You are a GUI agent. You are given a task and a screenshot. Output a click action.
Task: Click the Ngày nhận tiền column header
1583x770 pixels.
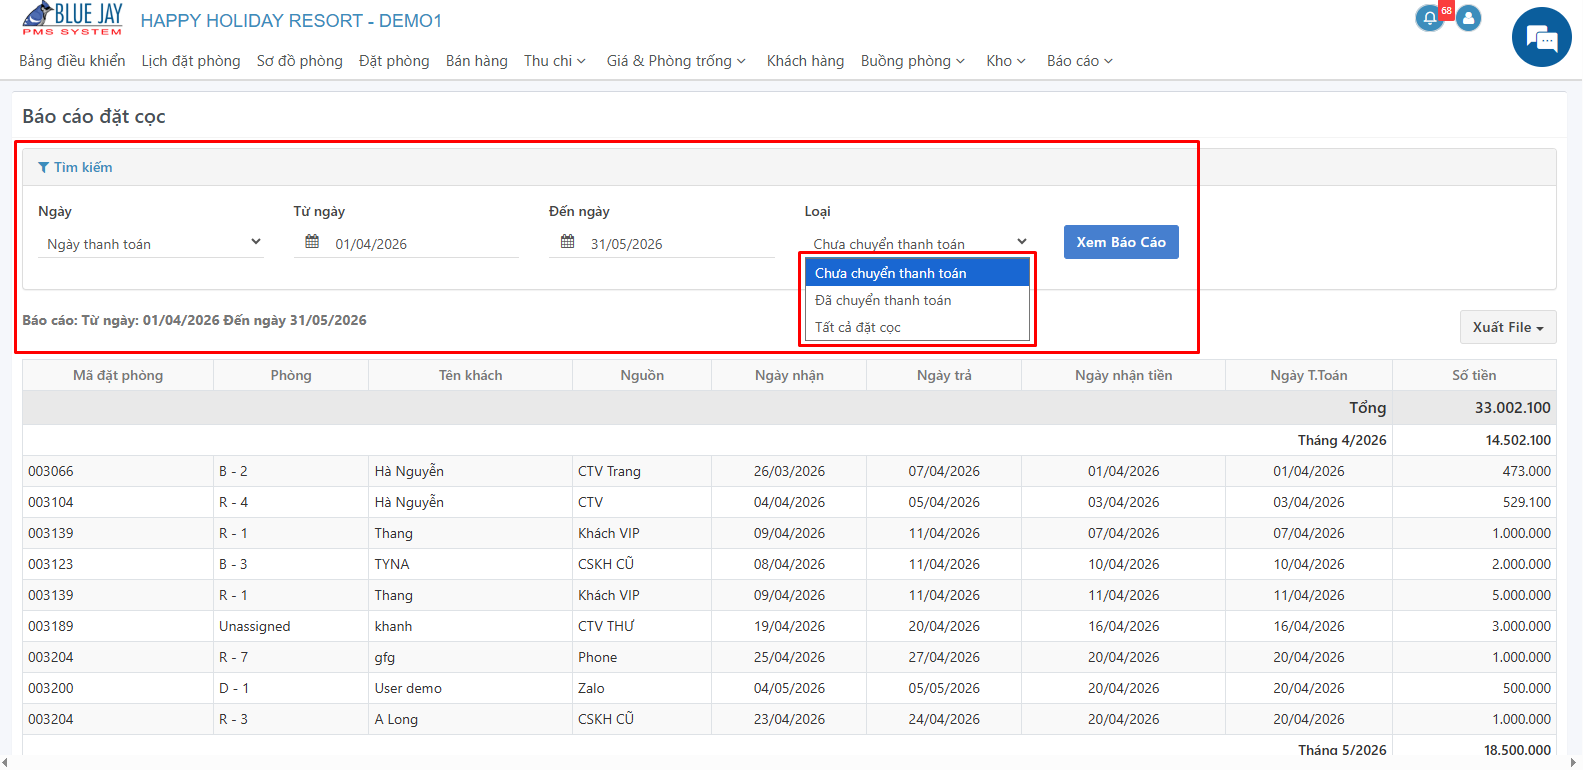click(1124, 375)
